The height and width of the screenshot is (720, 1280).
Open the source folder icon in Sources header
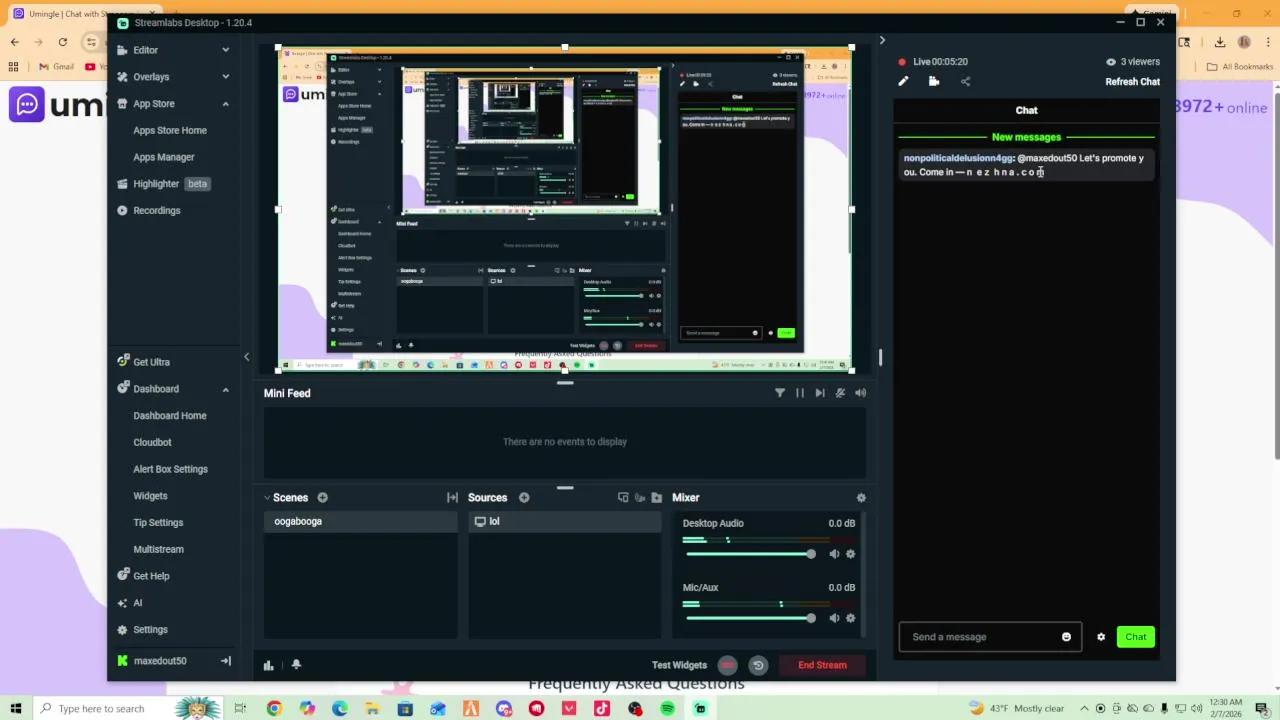pos(656,497)
